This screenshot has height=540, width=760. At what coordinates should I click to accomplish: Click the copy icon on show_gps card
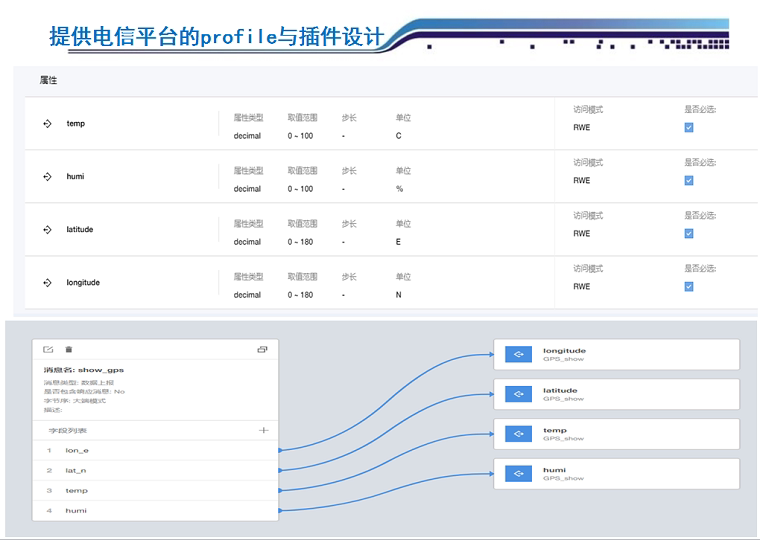tap(262, 349)
